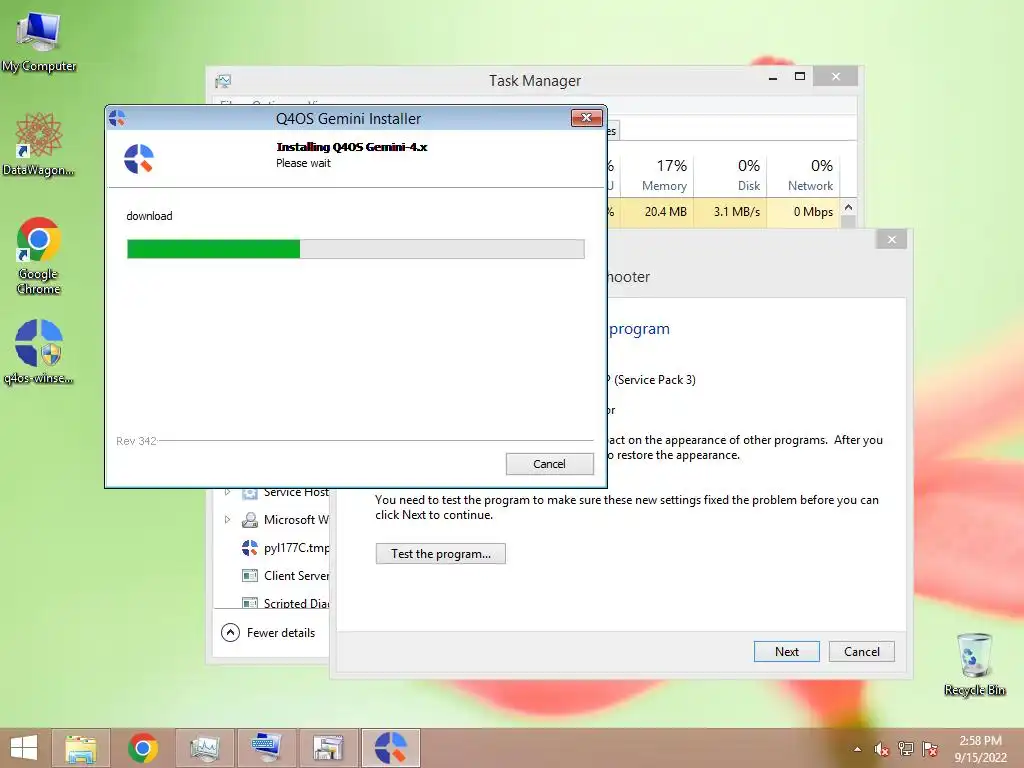Show hidden tray icons

point(857,749)
